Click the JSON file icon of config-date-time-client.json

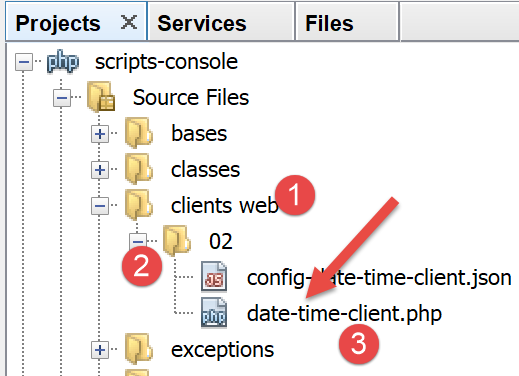point(214,277)
